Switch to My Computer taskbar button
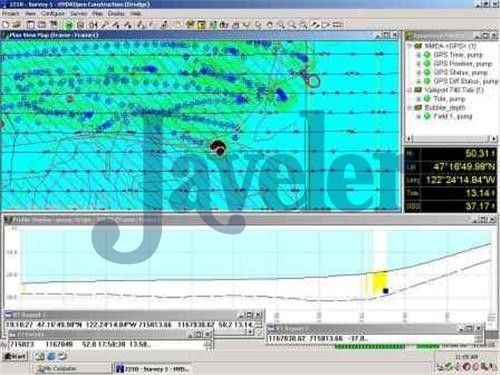This screenshot has height=375, width=500. [x=73, y=369]
